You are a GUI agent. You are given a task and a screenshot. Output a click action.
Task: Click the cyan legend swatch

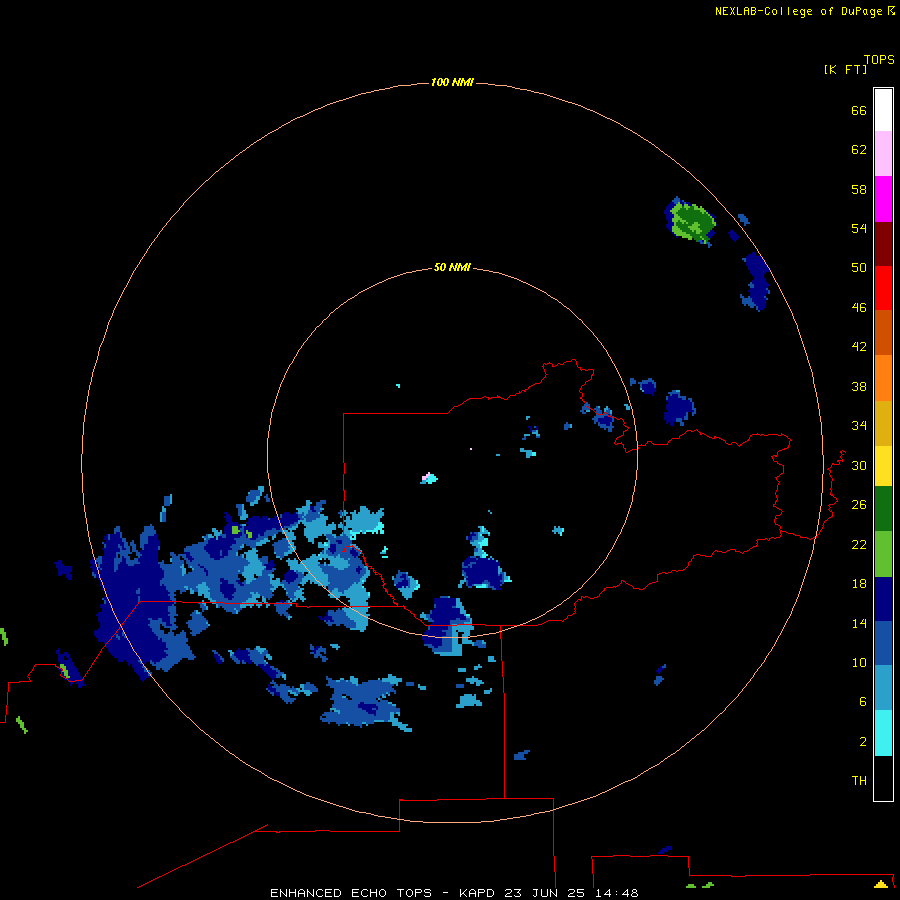point(883,733)
